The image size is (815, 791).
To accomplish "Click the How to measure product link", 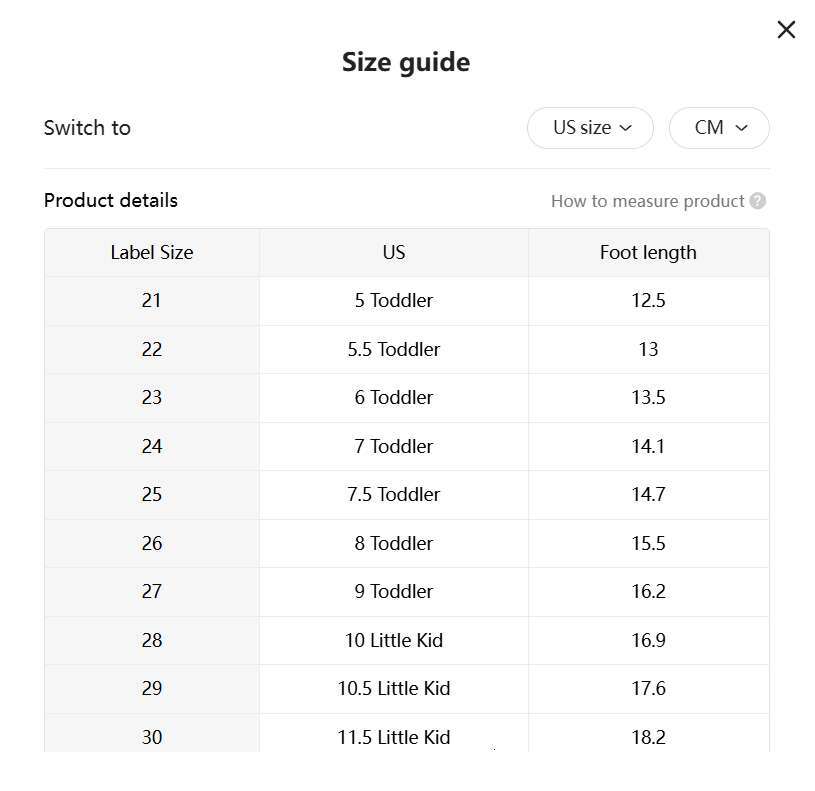I will pos(647,201).
